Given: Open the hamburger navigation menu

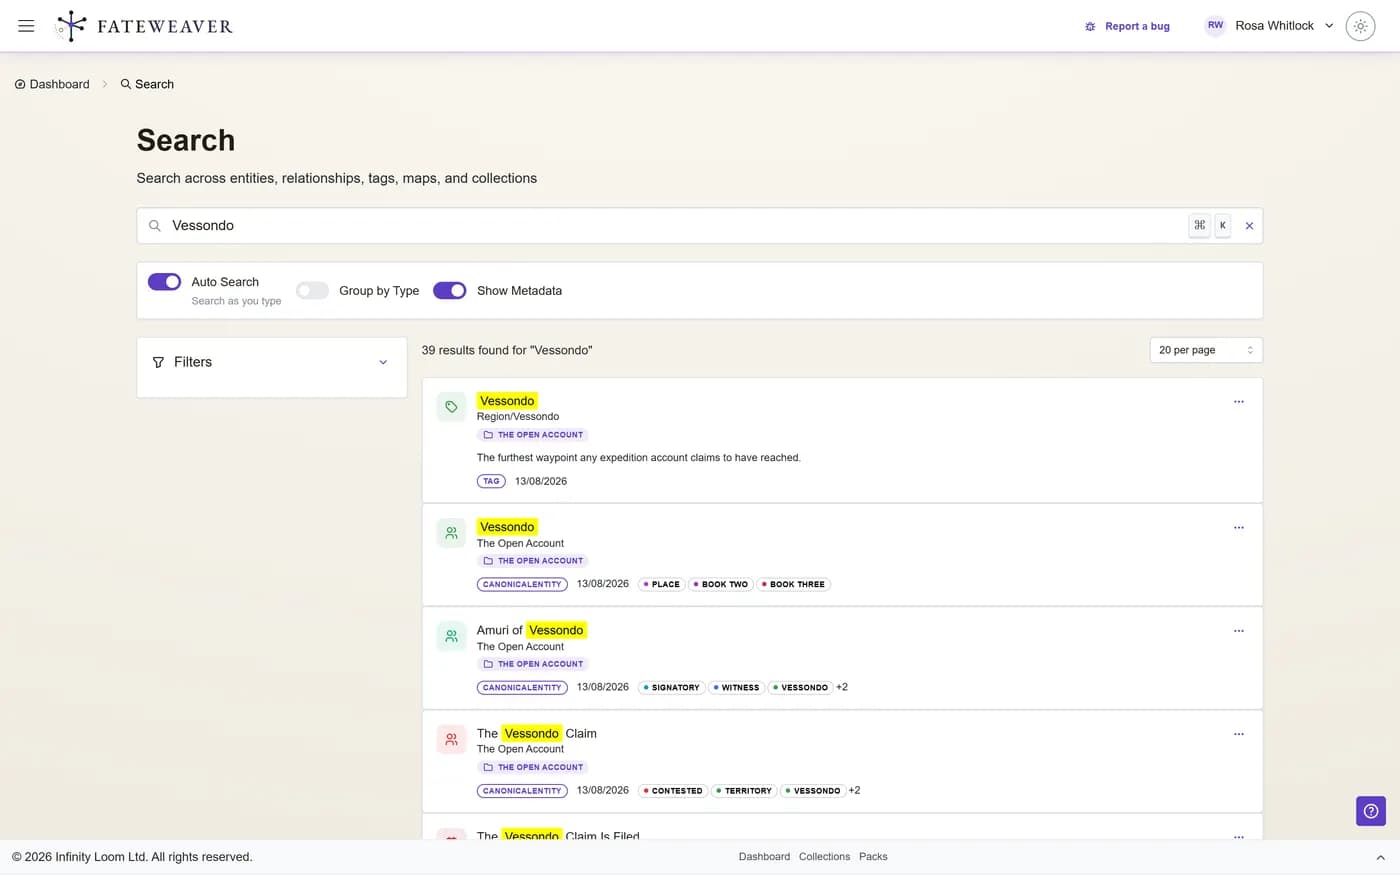Looking at the screenshot, I should 26,26.
